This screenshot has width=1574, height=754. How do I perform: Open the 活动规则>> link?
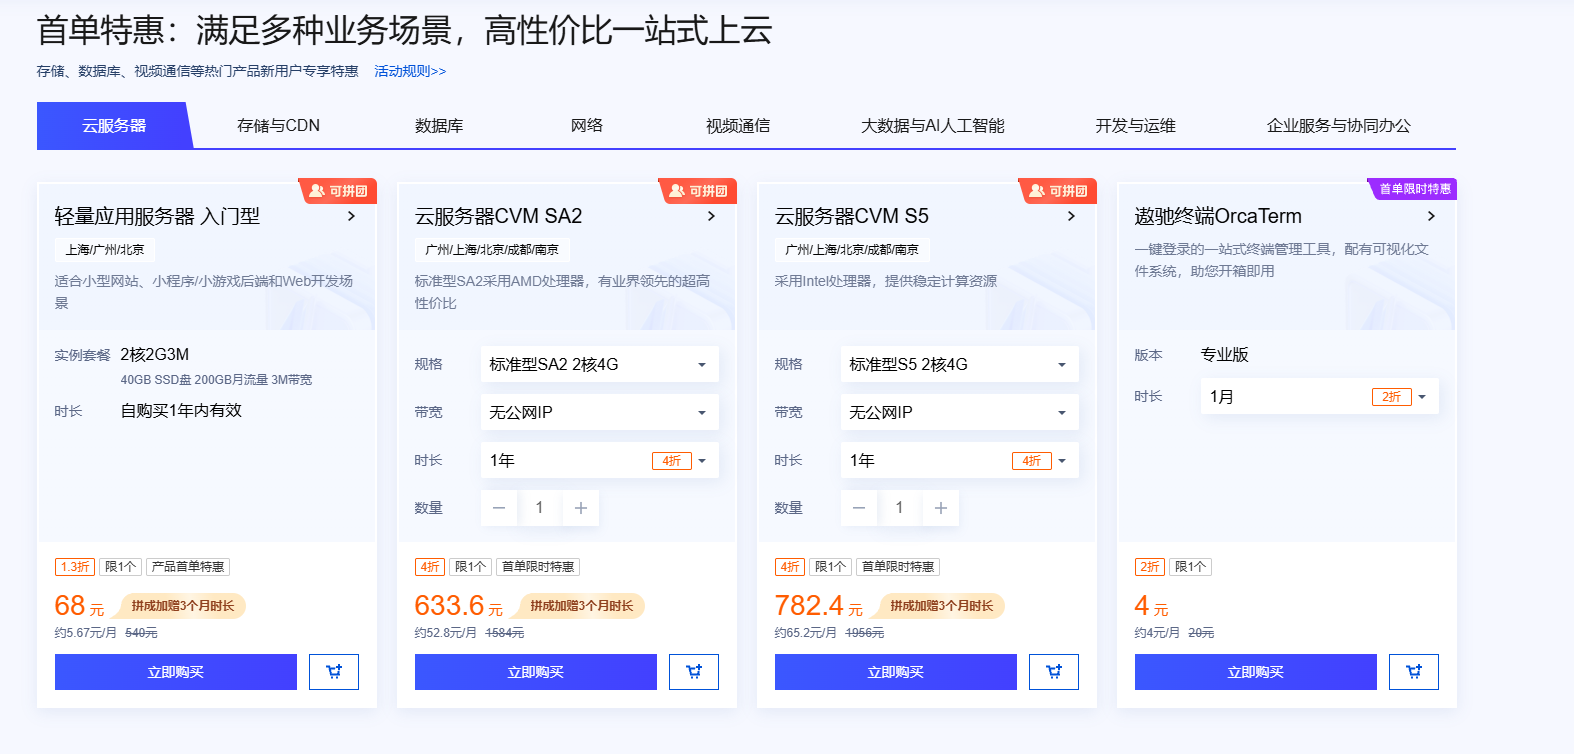click(410, 71)
